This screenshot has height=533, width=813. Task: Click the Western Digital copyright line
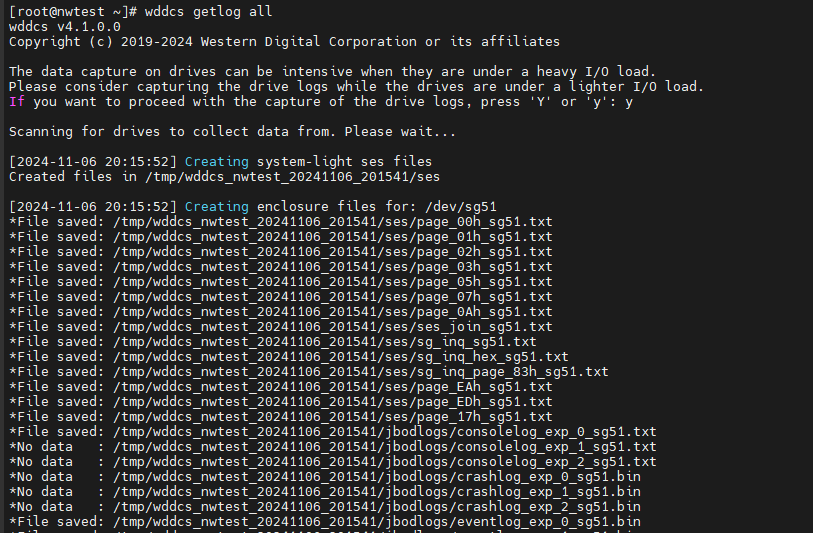pyautogui.click(x=284, y=41)
